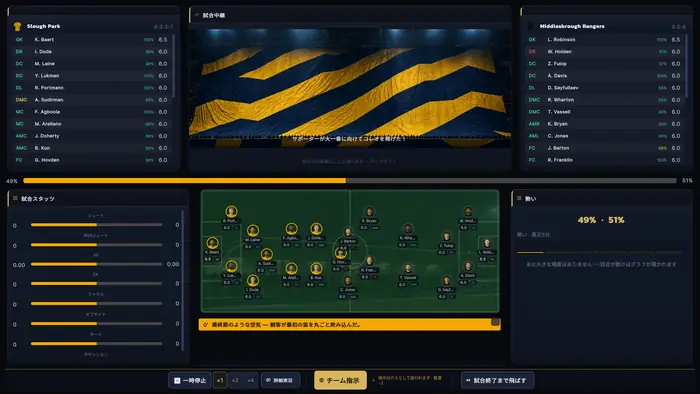
Task: Skip to full time with 試合終了まで飛ばす
Action: 497,380
